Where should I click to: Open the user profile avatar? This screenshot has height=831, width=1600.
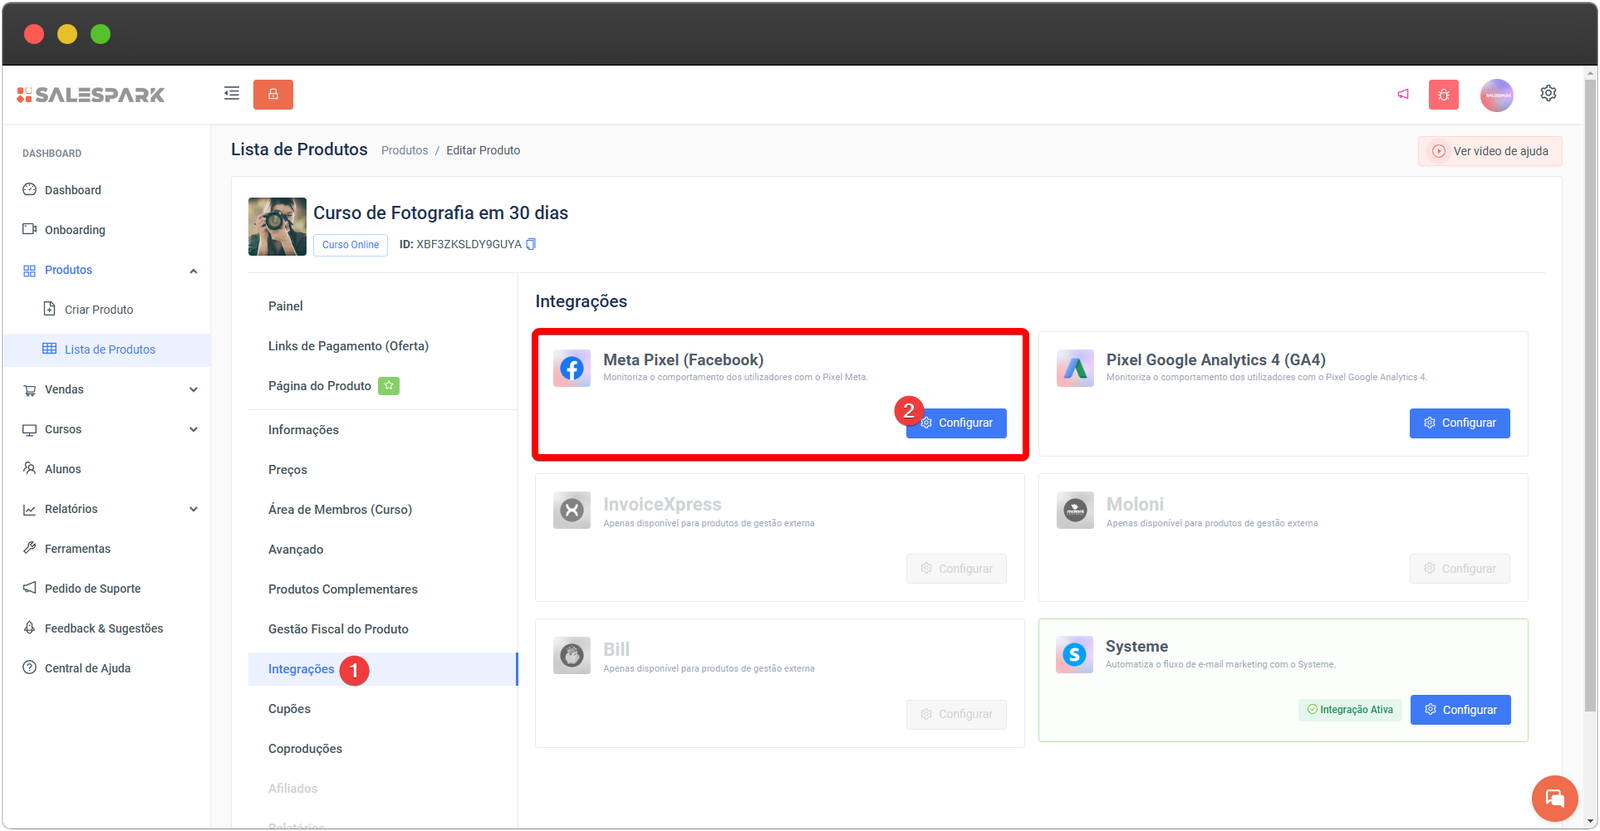(1496, 95)
